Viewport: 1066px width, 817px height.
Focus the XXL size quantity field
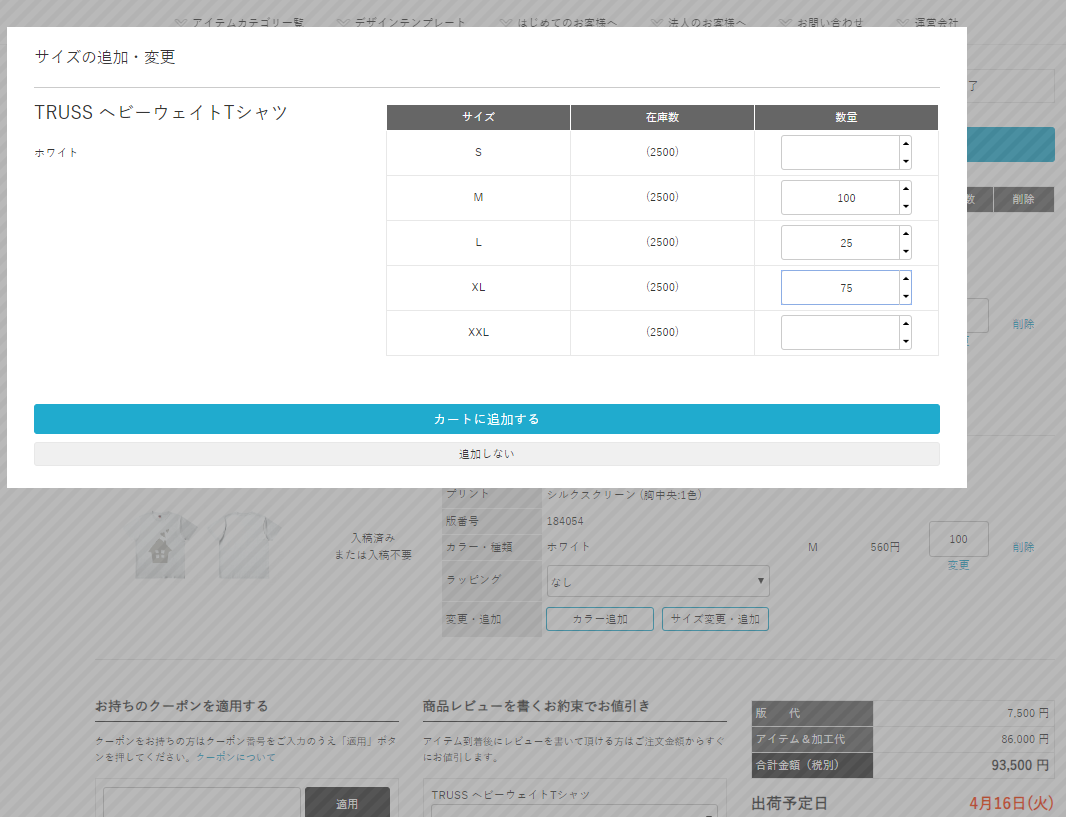(840, 332)
